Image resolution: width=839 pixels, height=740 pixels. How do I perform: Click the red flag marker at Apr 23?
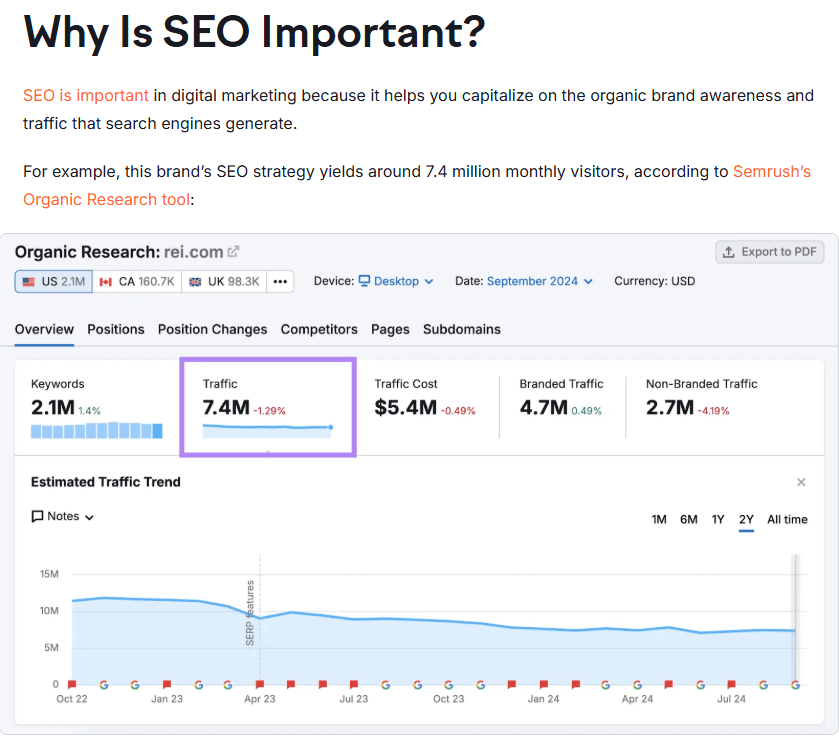(x=260, y=684)
